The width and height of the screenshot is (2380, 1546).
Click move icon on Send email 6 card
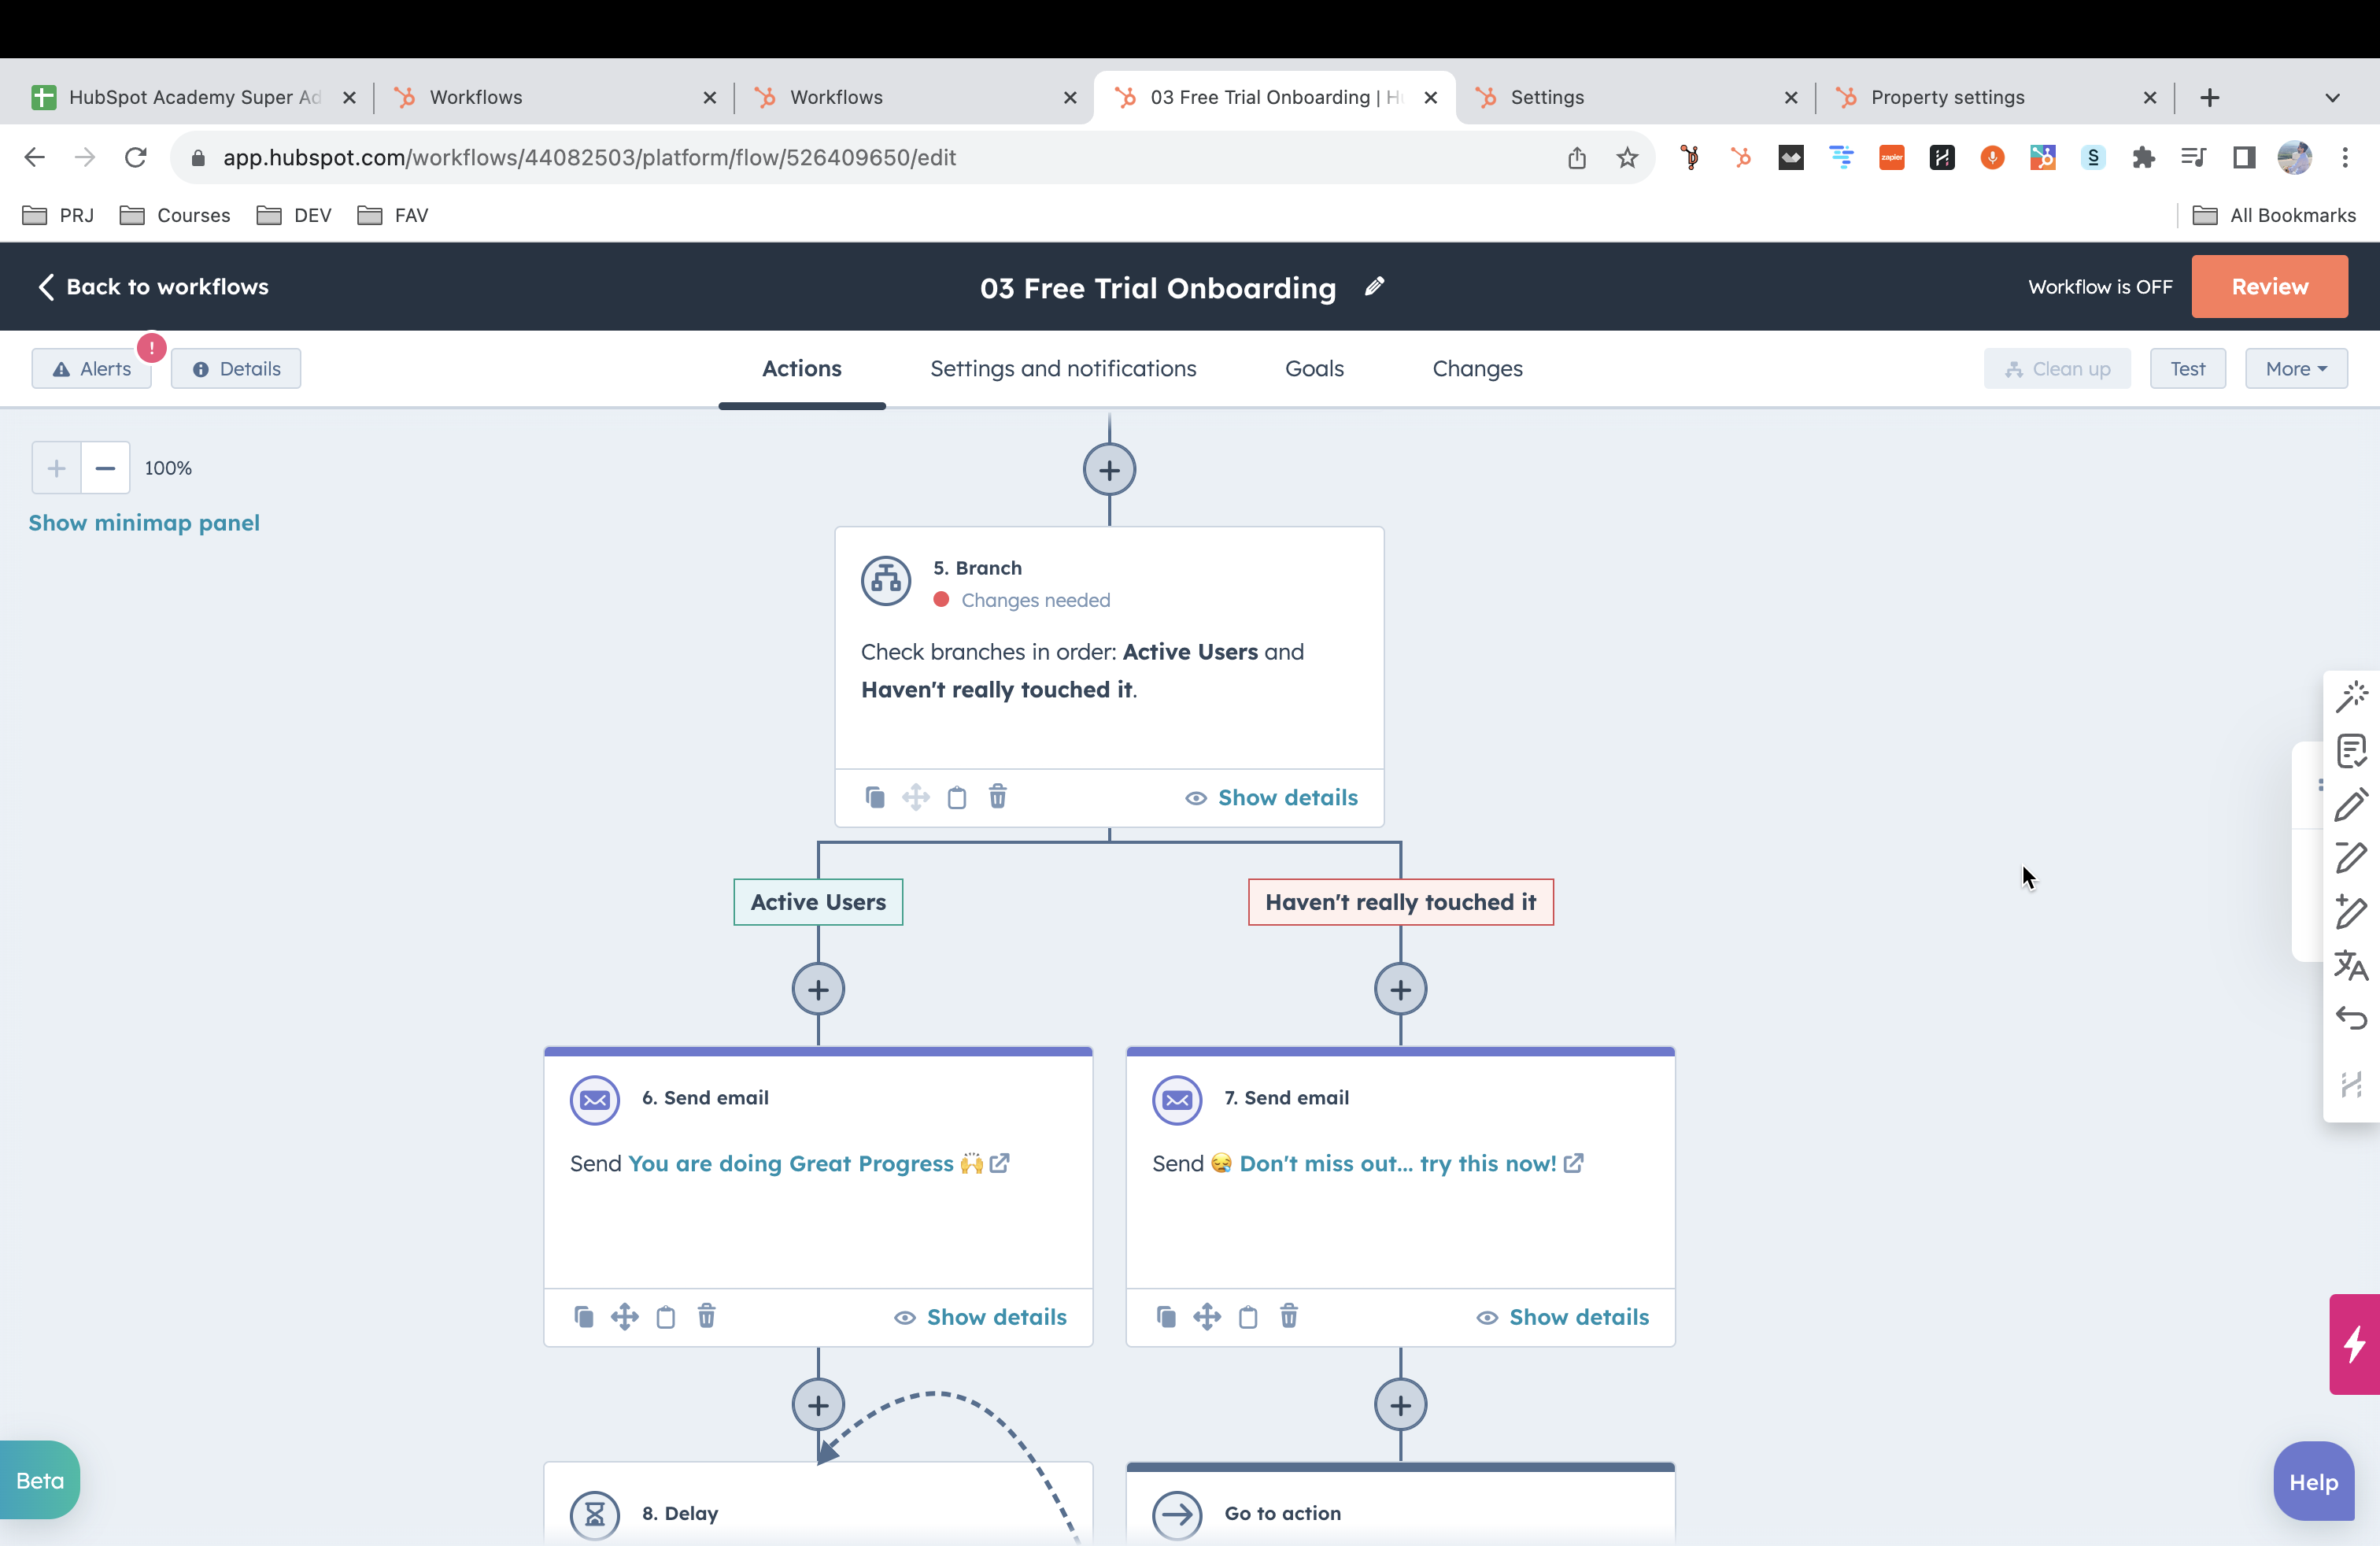624,1316
